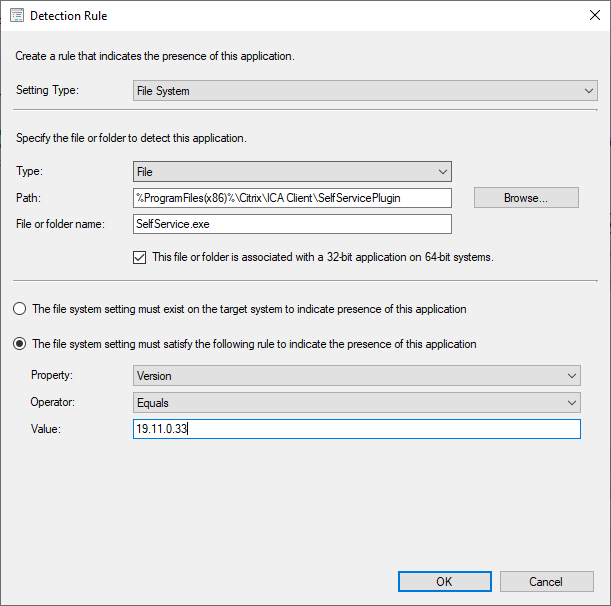Click the File or folder name field
The width and height of the screenshot is (611, 606).
coord(292,224)
